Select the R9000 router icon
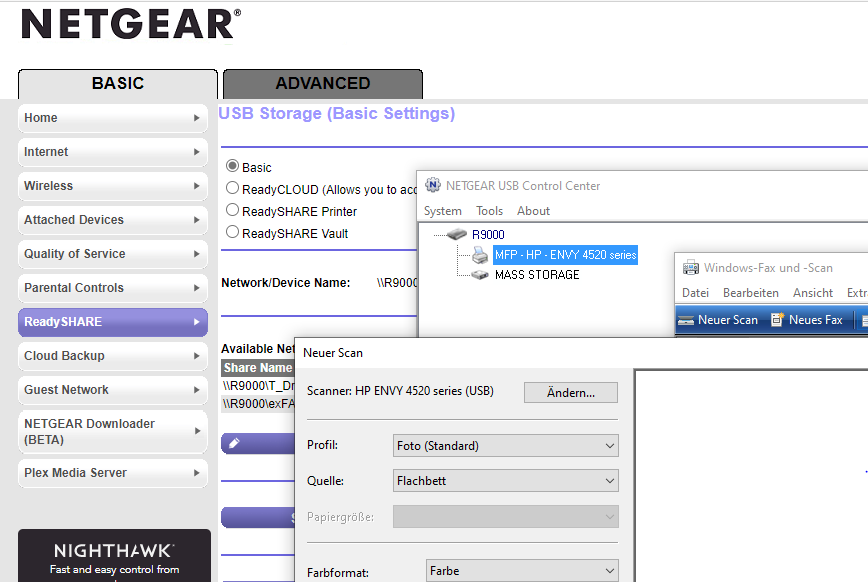The image size is (868, 582). click(458, 233)
